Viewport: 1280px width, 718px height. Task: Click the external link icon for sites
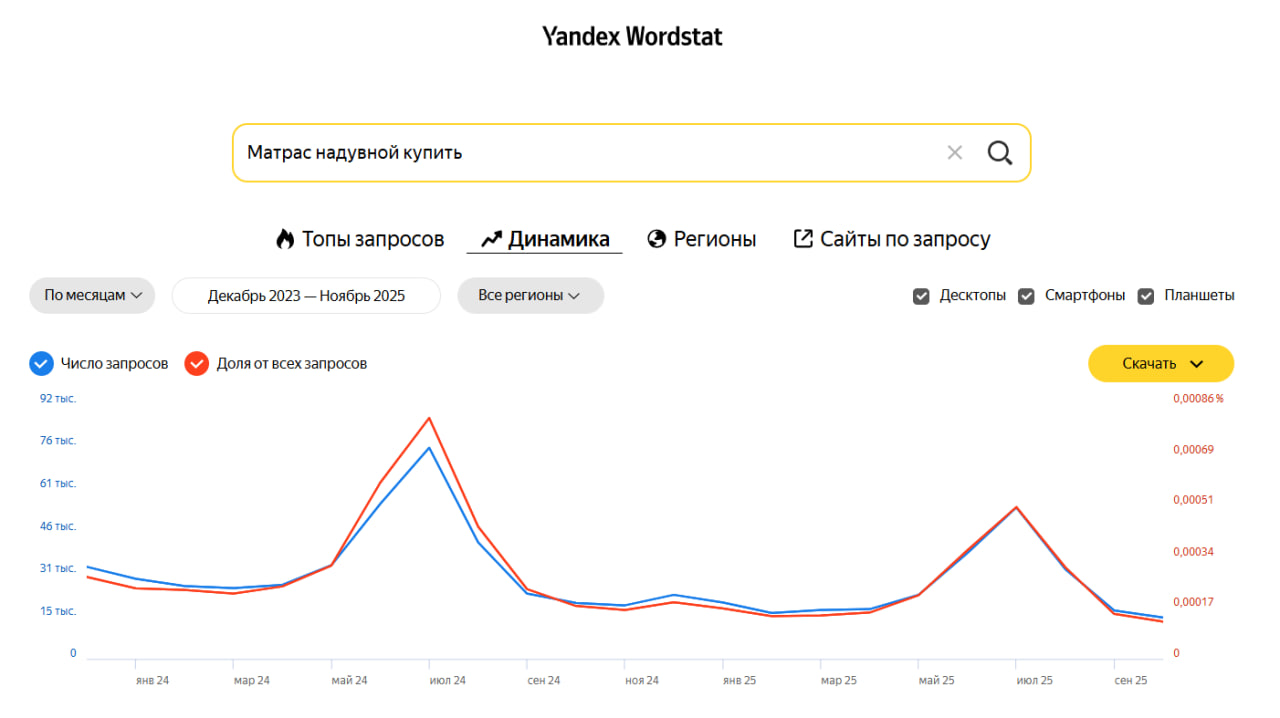[x=803, y=239]
